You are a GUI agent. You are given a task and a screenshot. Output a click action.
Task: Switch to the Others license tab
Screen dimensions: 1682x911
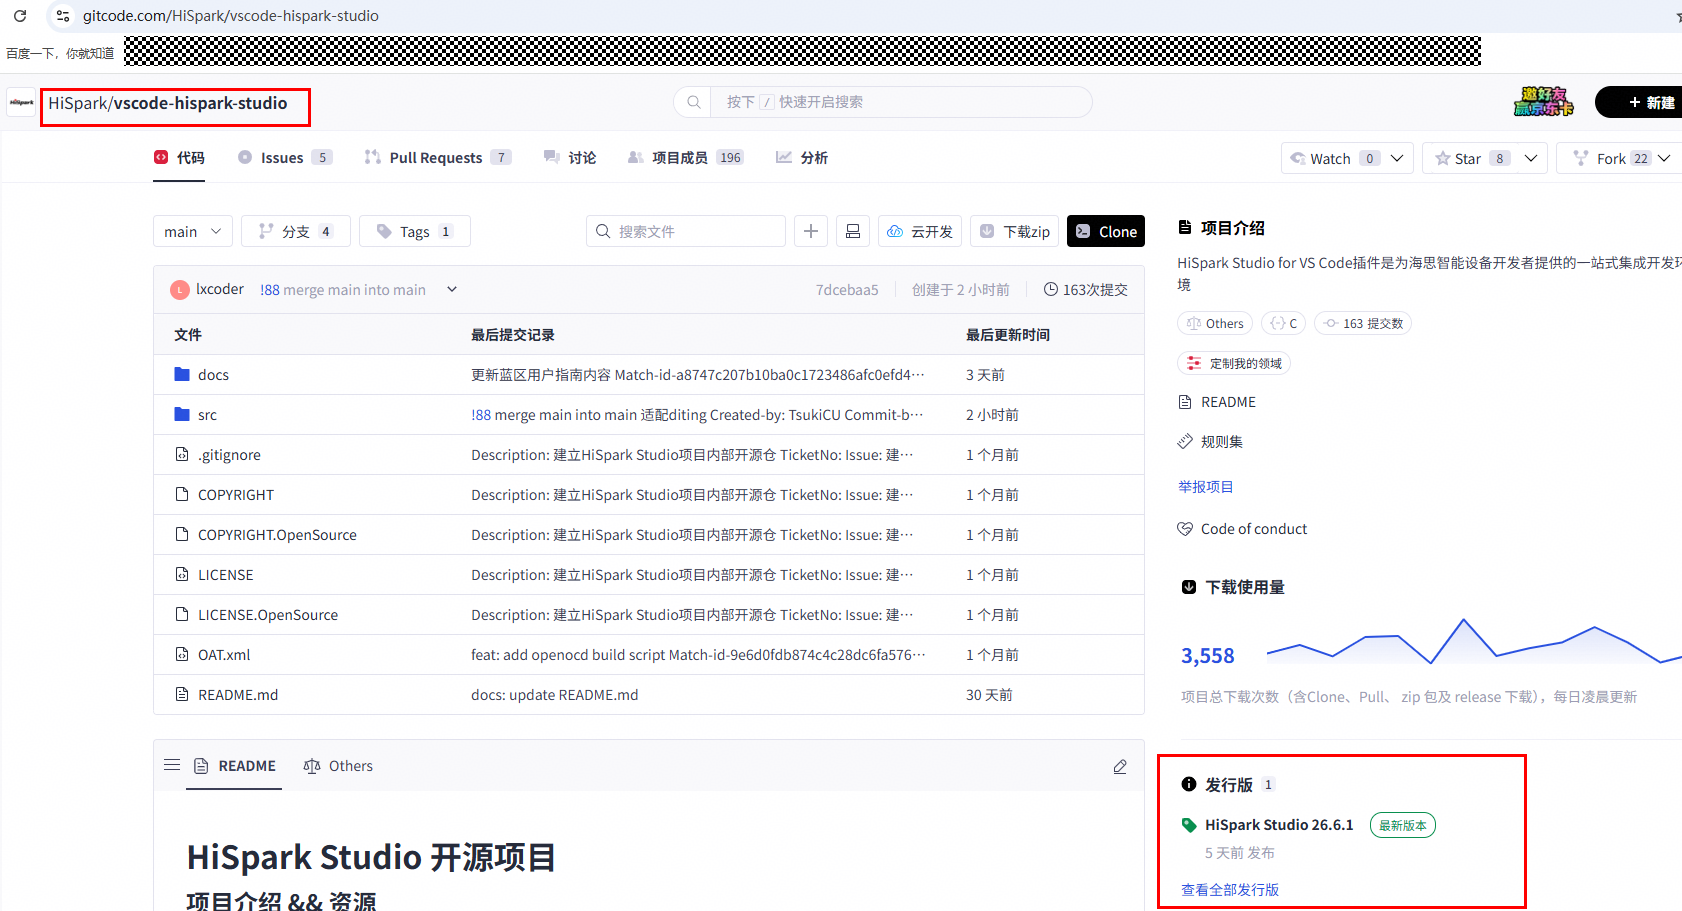point(338,766)
